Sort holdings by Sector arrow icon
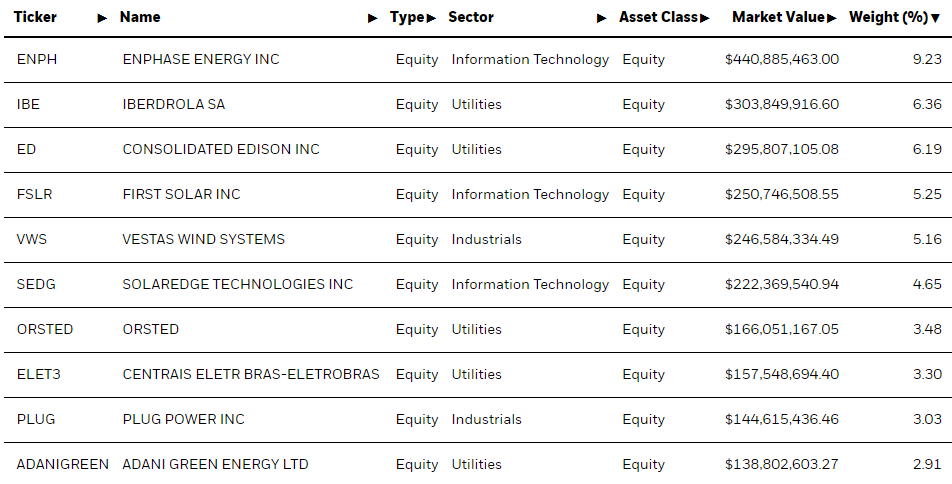Viewport: 952px width, 484px height. (x=602, y=18)
